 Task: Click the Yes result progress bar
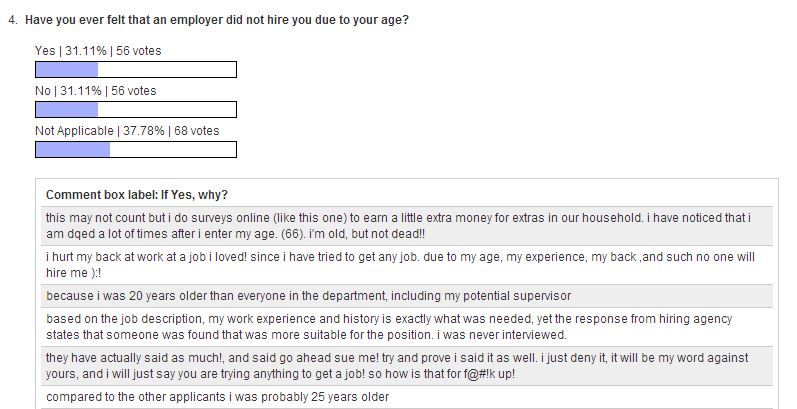[x=136, y=70]
